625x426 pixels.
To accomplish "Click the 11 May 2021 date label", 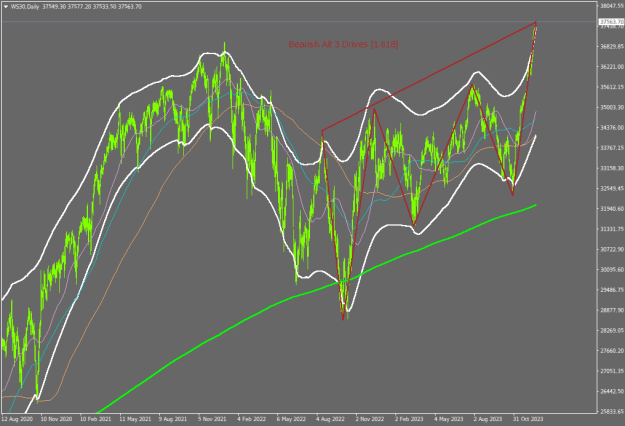I will [x=135, y=419].
